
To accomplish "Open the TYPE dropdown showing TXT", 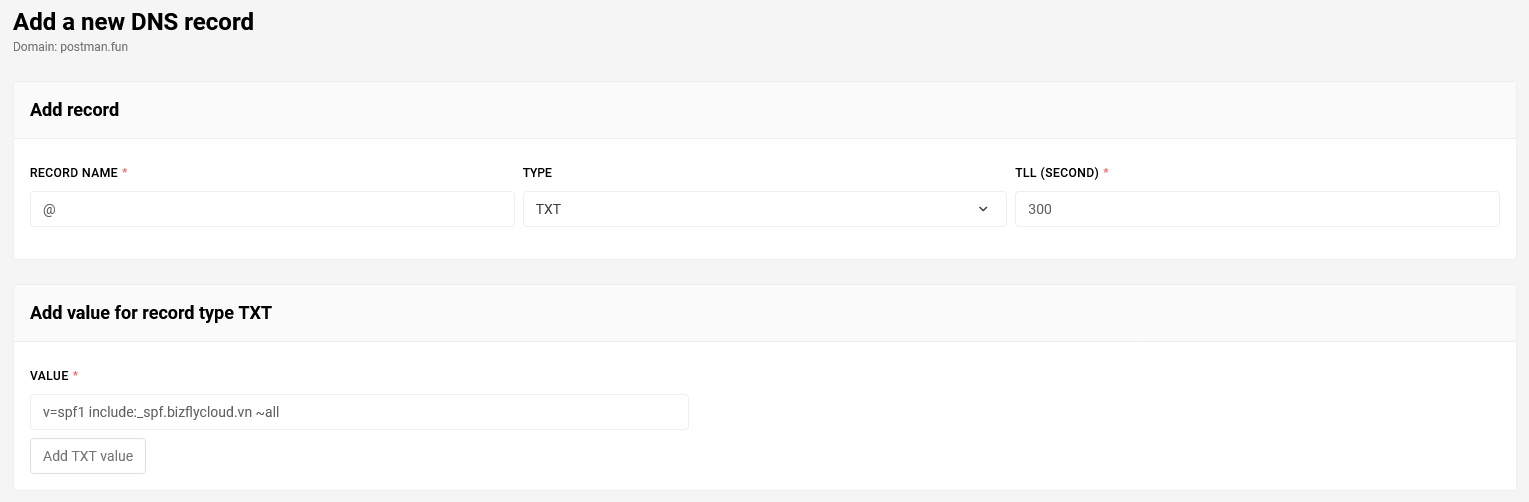I will (x=764, y=209).
